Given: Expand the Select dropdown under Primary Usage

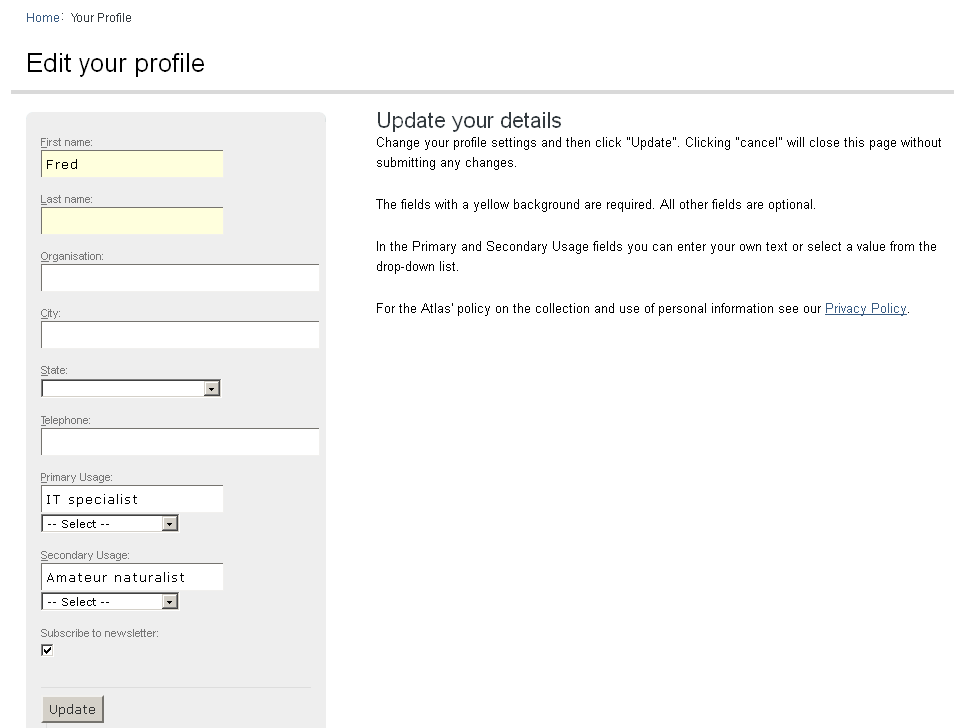Looking at the screenshot, I should (x=110, y=524).
